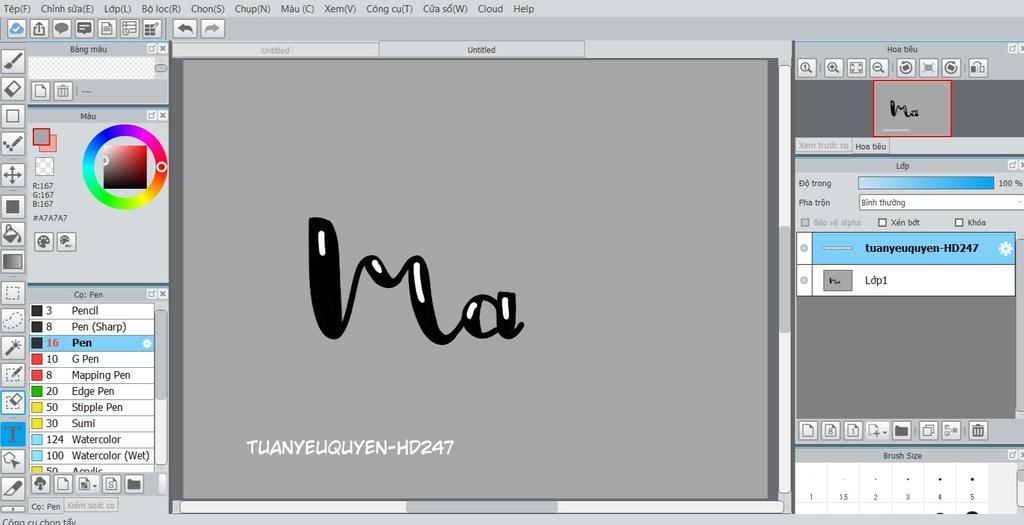1024x525 pixels.
Task: Select the Pencil brush
Action: click(x=91, y=311)
